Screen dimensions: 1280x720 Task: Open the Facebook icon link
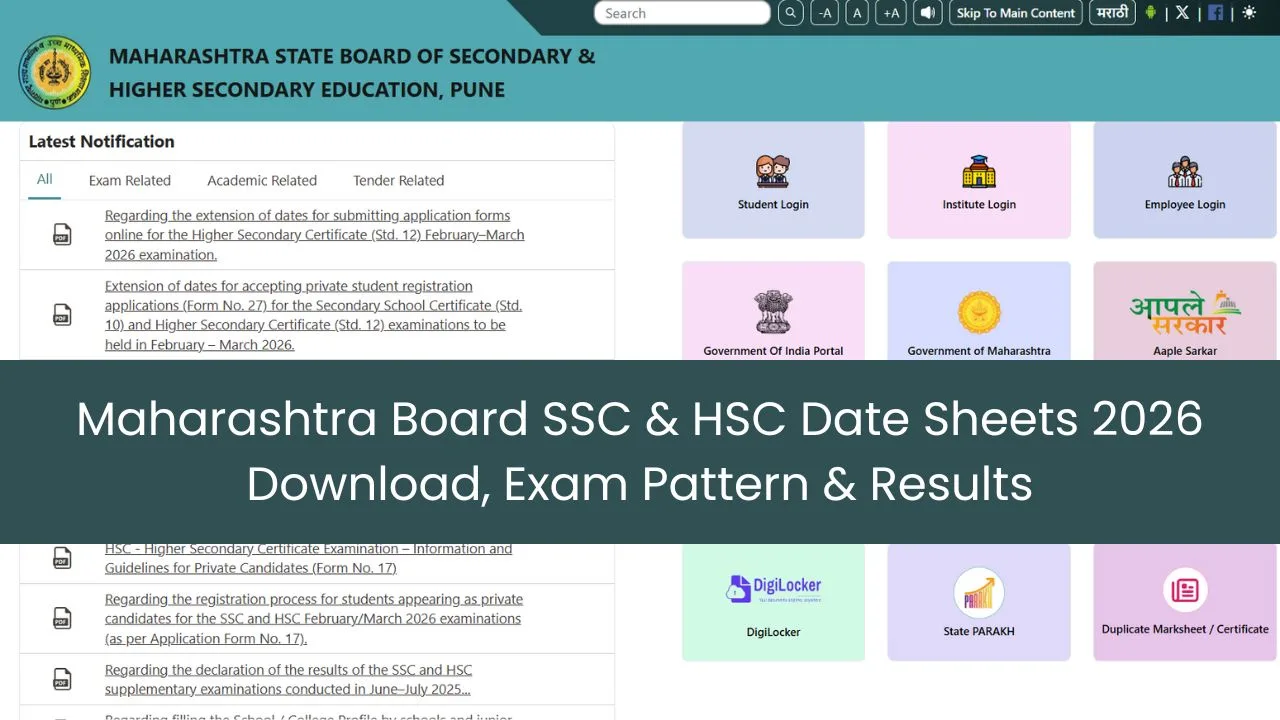pyautogui.click(x=1215, y=13)
